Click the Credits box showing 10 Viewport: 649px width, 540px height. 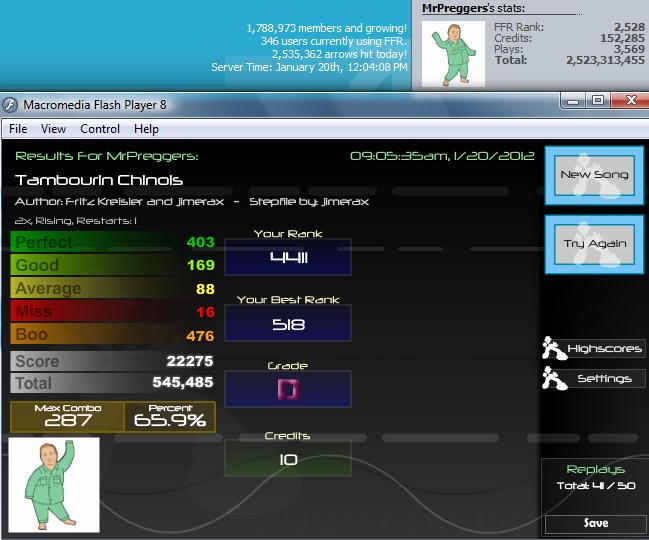288,458
